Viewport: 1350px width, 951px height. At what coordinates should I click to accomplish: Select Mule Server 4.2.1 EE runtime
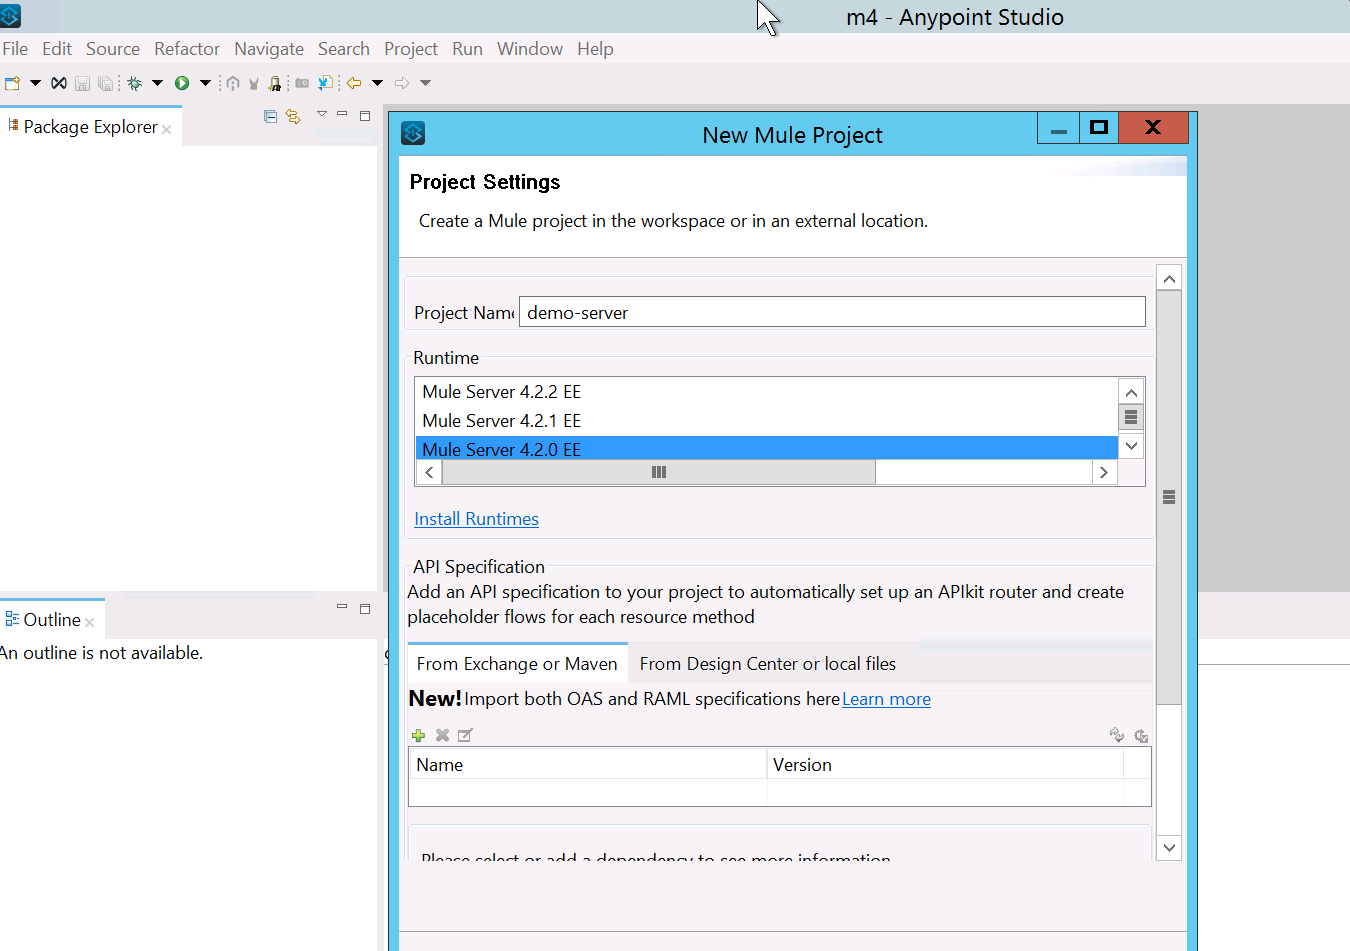click(766, 421)
